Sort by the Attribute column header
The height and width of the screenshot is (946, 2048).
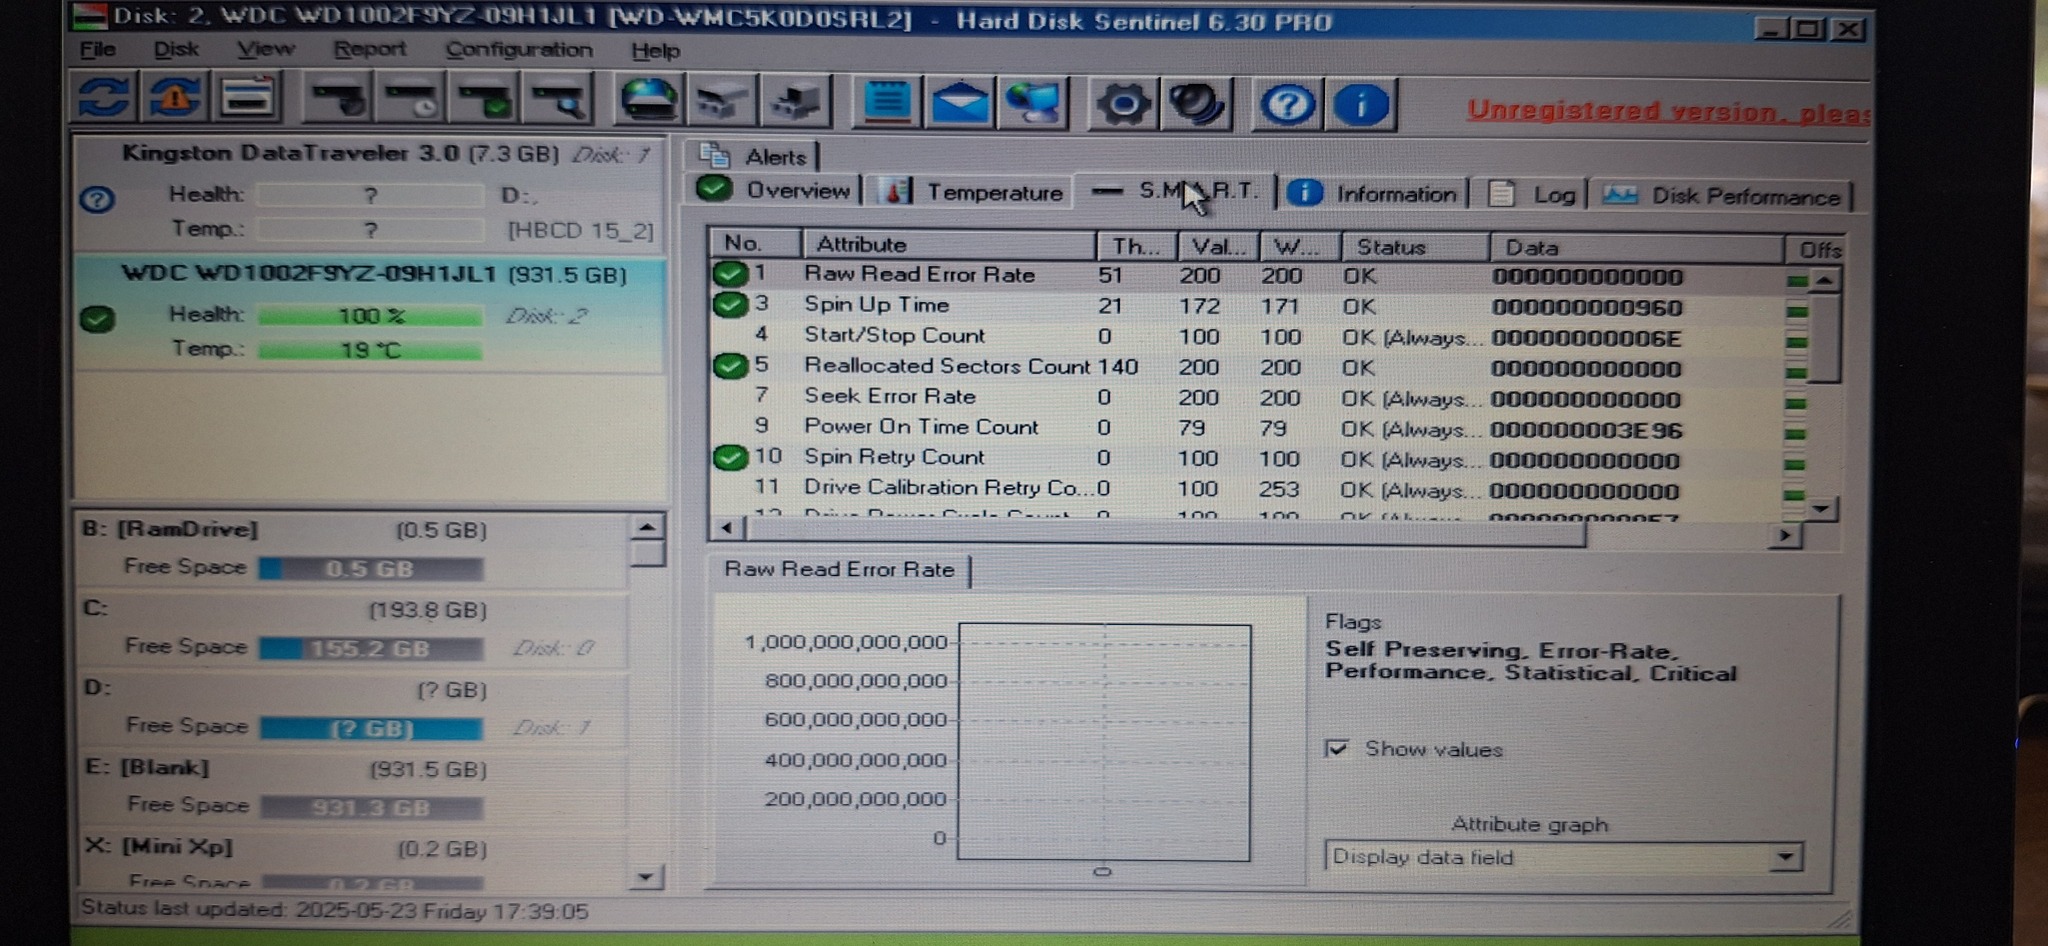948,244
